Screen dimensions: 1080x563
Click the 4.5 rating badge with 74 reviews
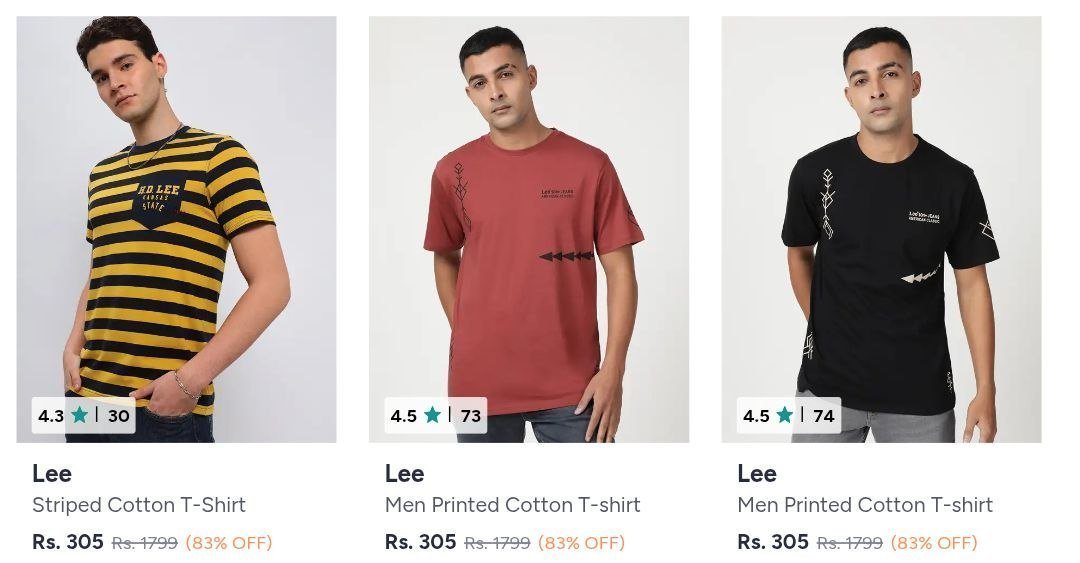(x=789, y=415)
